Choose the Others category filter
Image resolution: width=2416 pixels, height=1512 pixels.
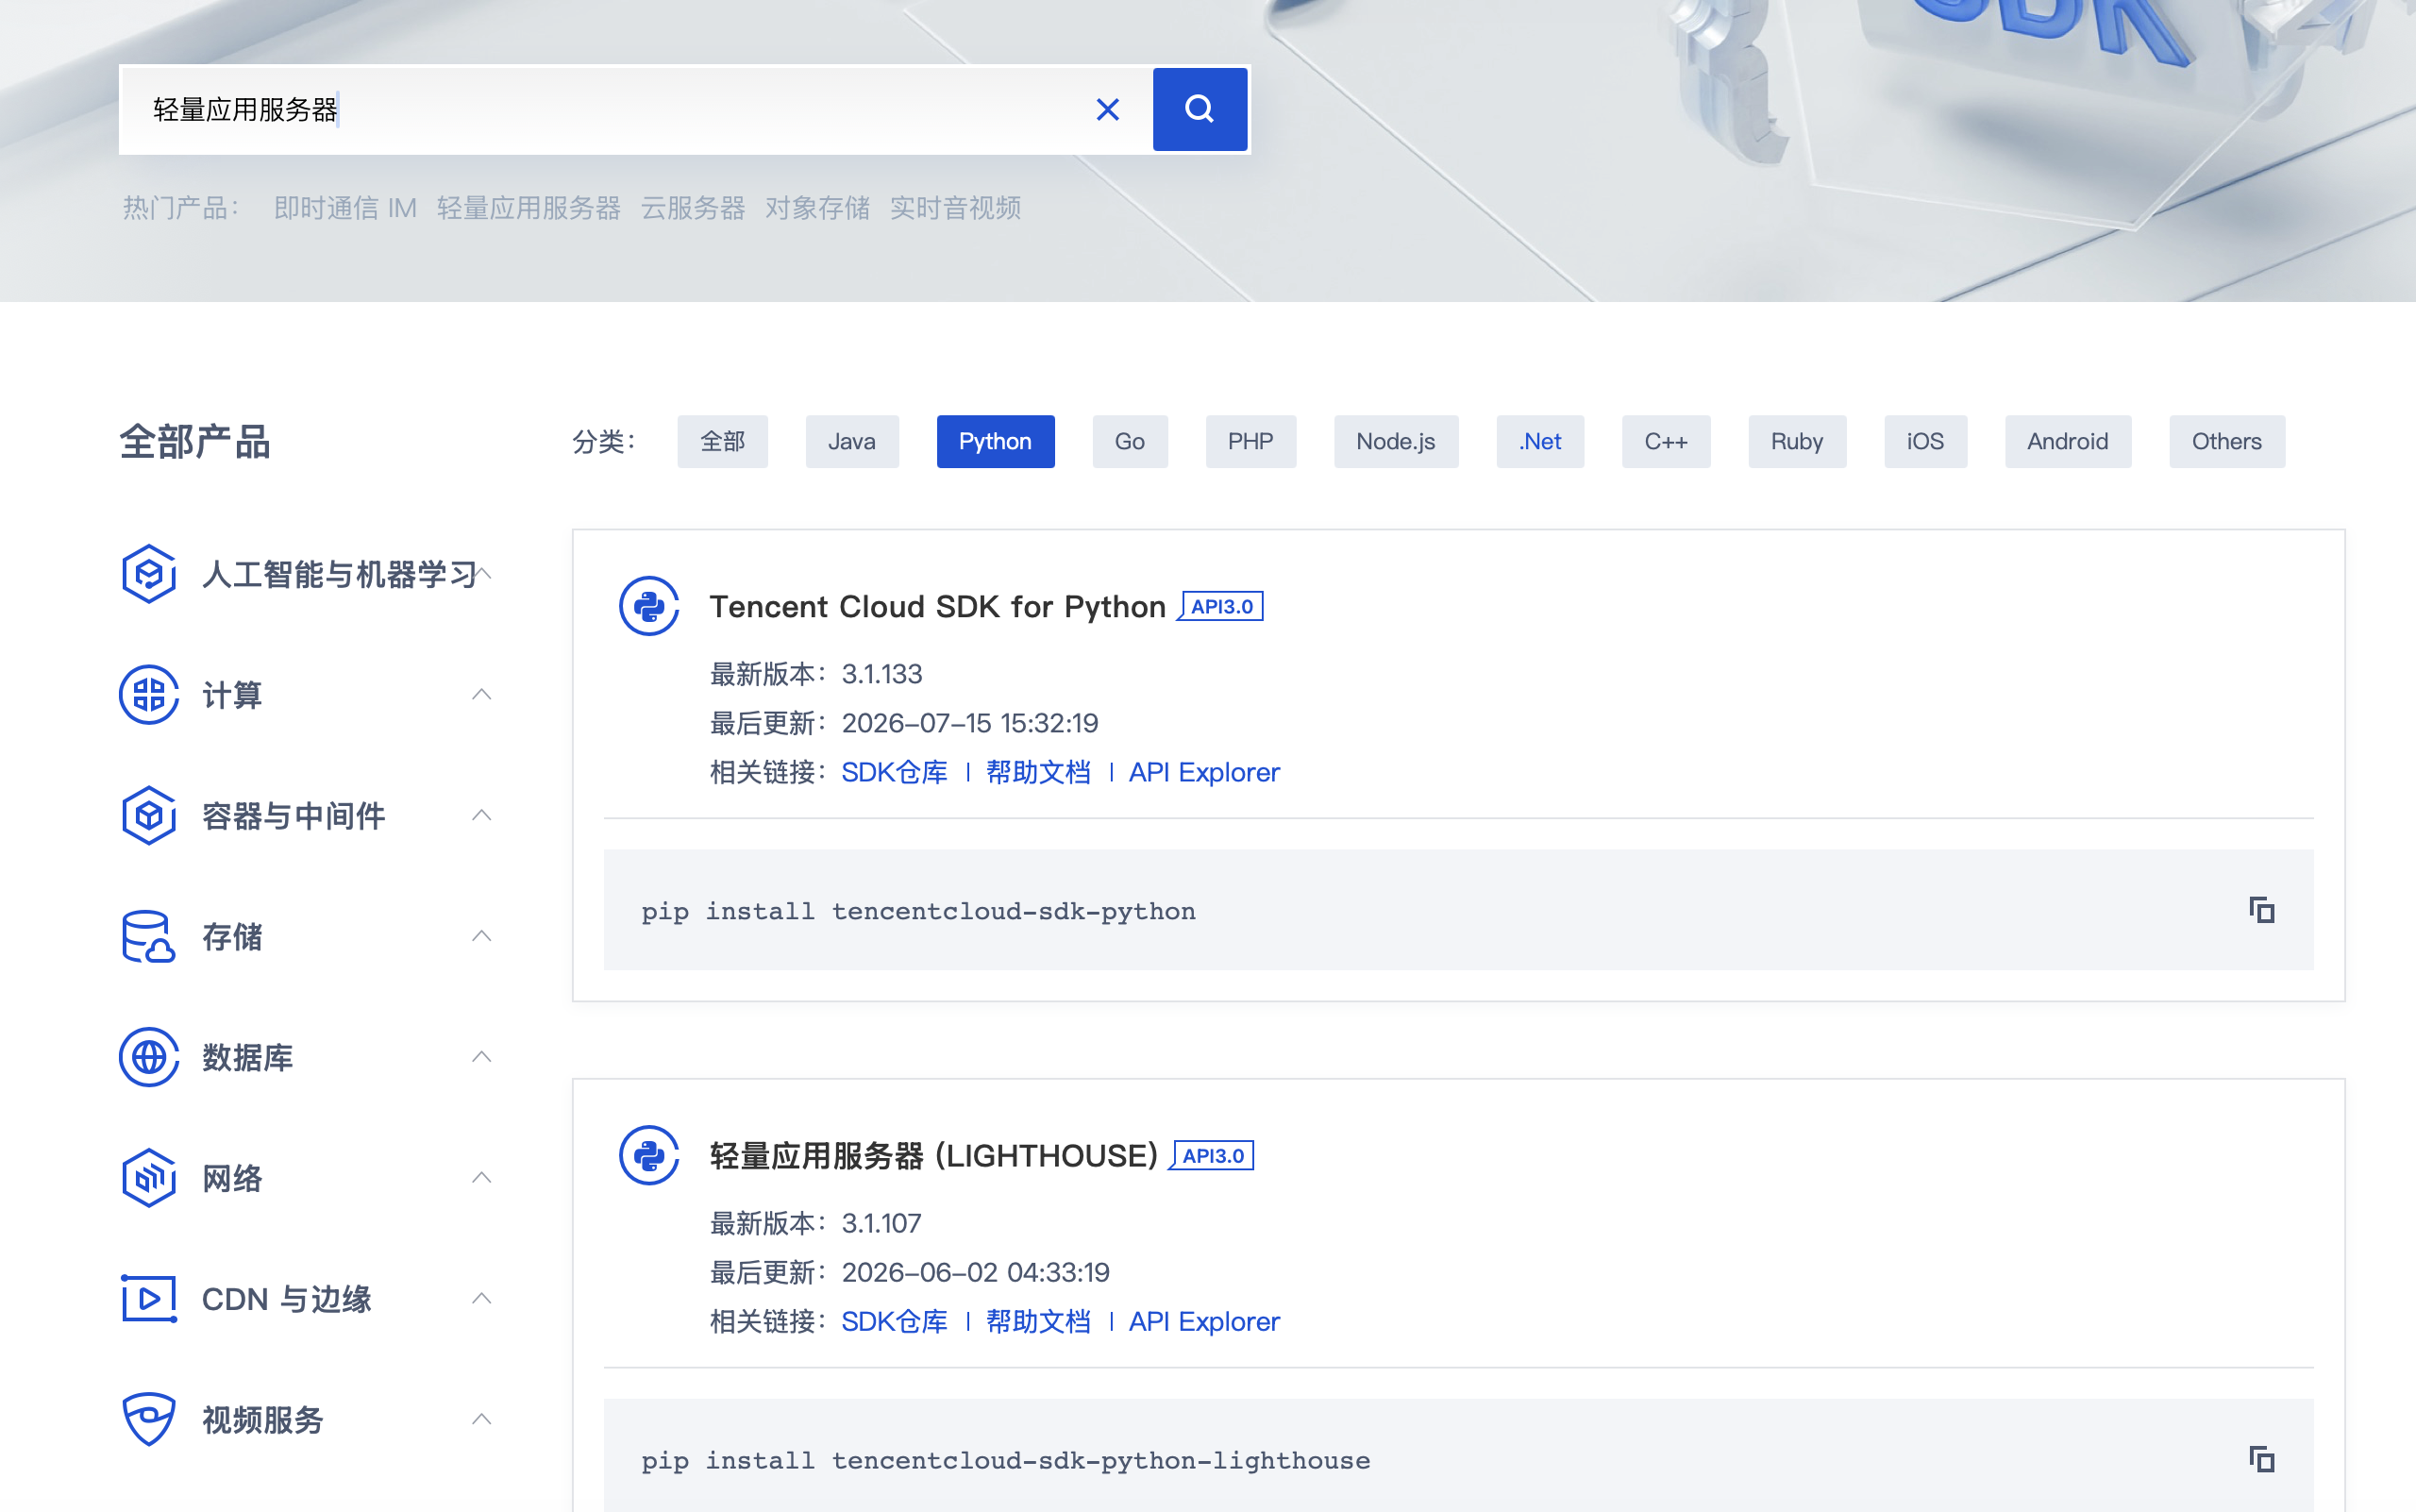[x=2226, y=441]
